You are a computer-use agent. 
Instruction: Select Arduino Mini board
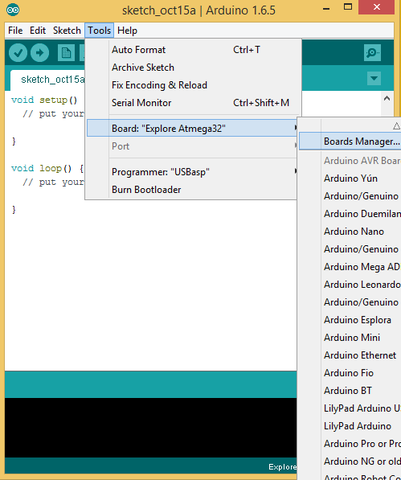pos(350,338)
